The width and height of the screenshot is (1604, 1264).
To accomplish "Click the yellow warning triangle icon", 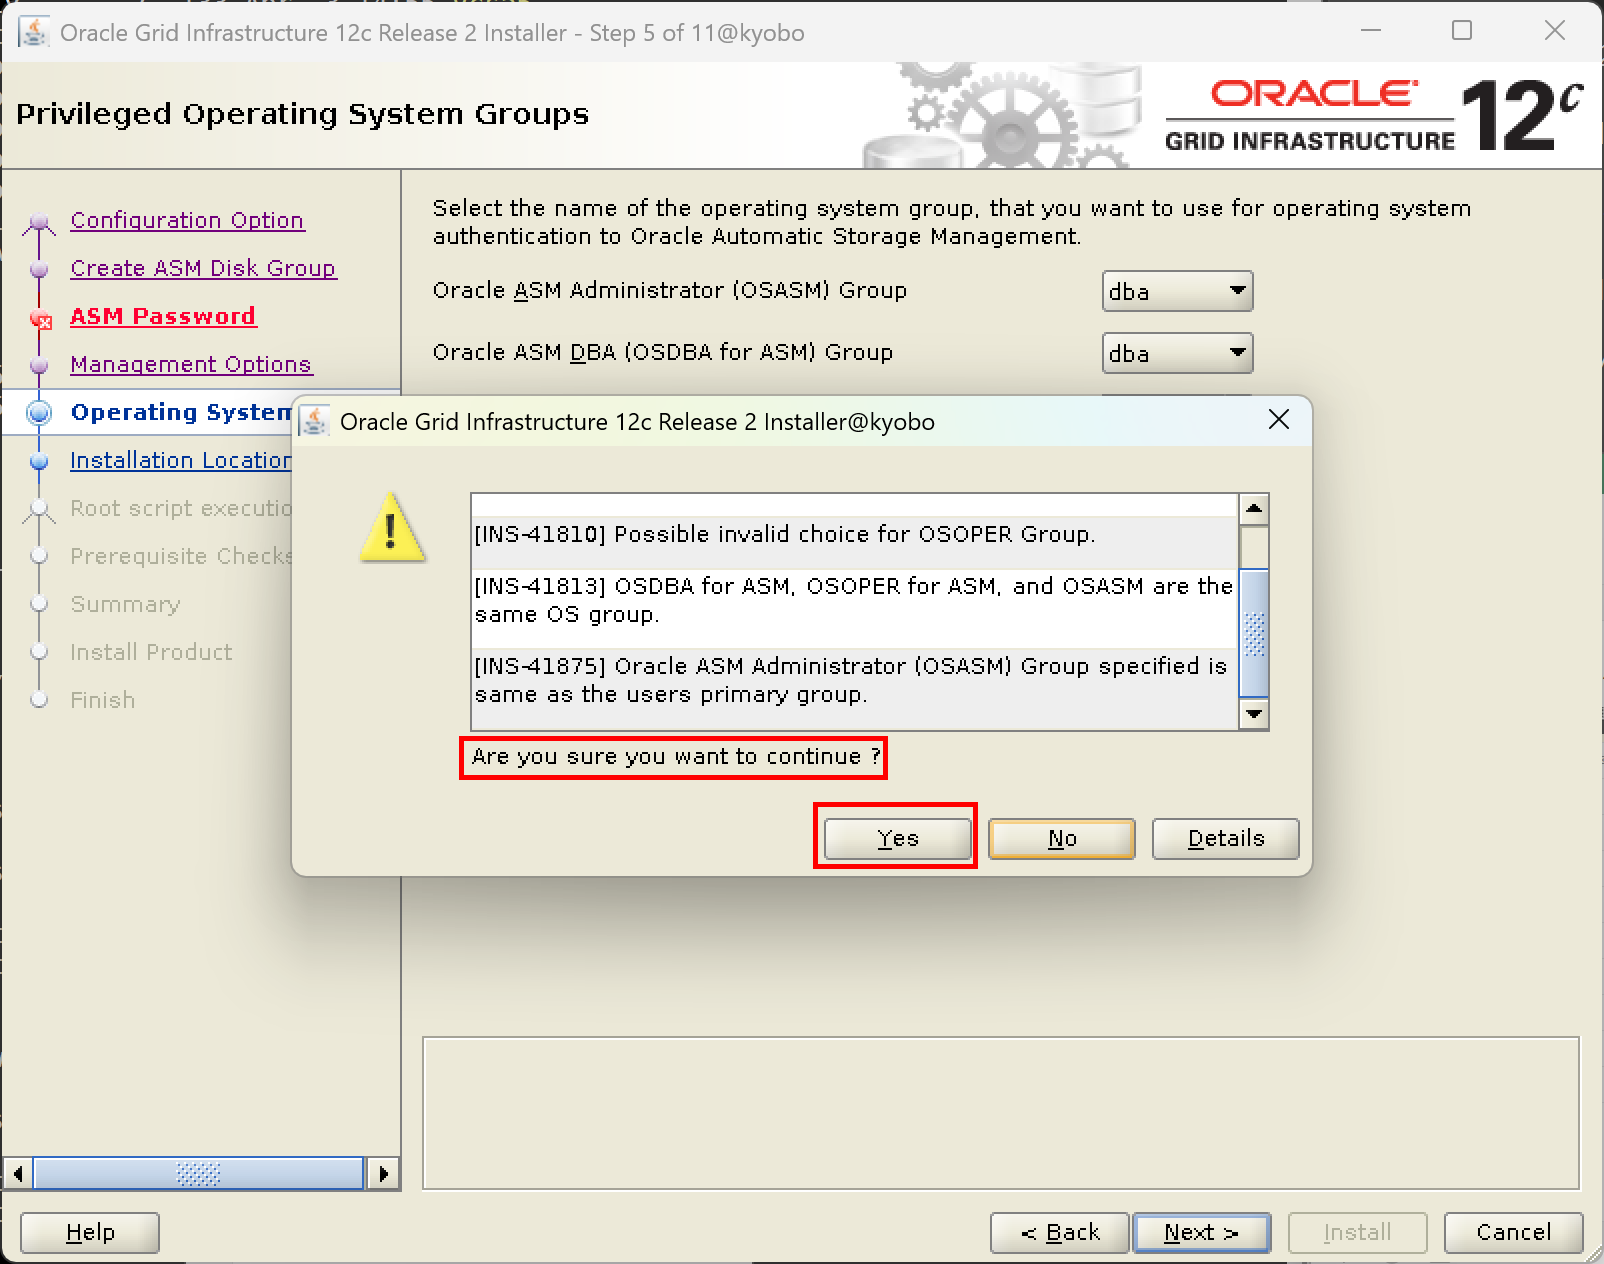I will [392, 527].
